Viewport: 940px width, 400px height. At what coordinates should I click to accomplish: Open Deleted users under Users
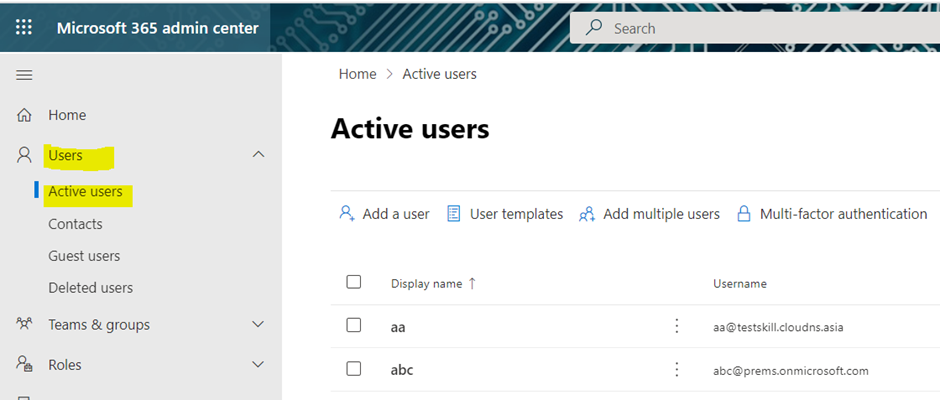point(91,288)
